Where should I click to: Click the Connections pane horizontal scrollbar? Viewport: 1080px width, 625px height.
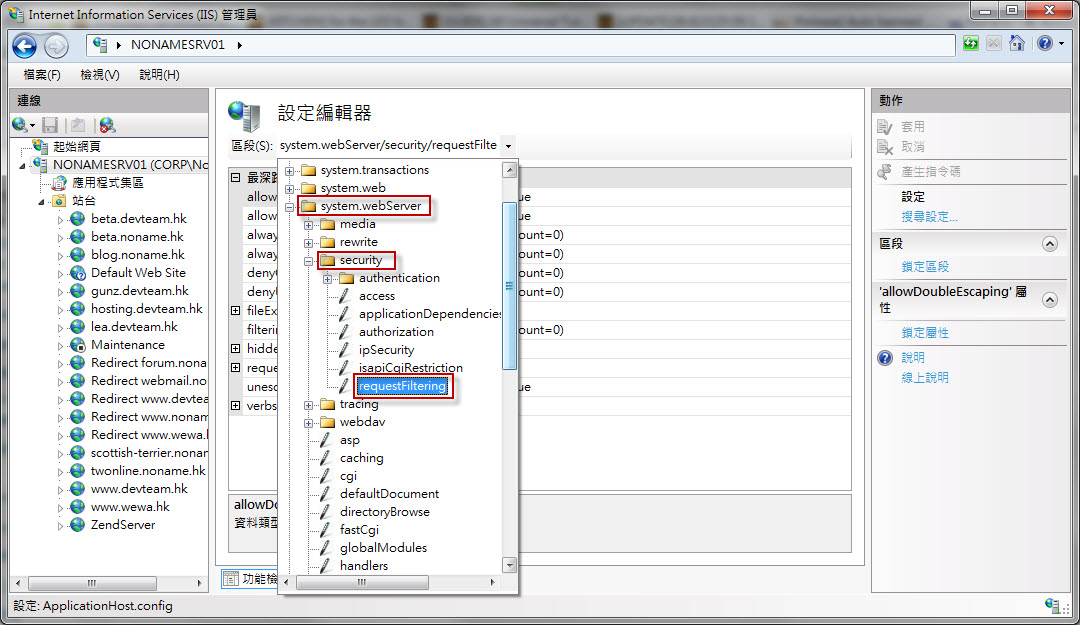coord(92,583)
